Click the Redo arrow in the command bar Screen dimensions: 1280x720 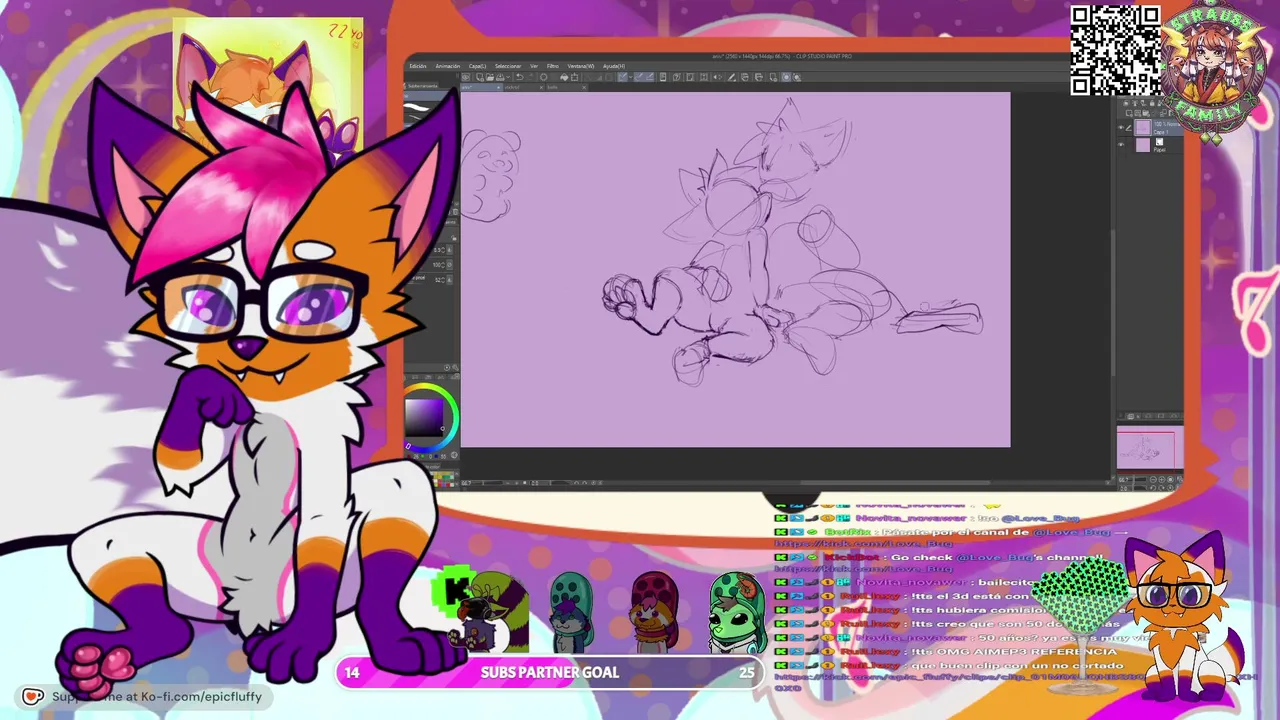[x=529, y=77]
